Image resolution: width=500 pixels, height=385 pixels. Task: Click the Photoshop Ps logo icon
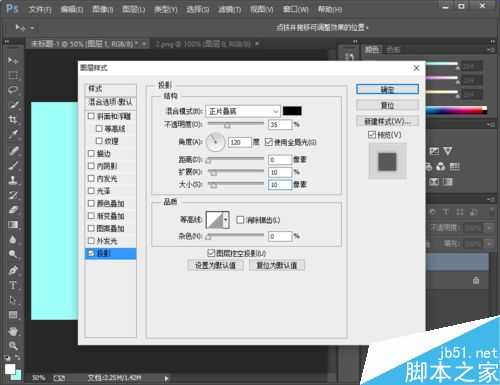pyautogui.click(x=12, y=8)
